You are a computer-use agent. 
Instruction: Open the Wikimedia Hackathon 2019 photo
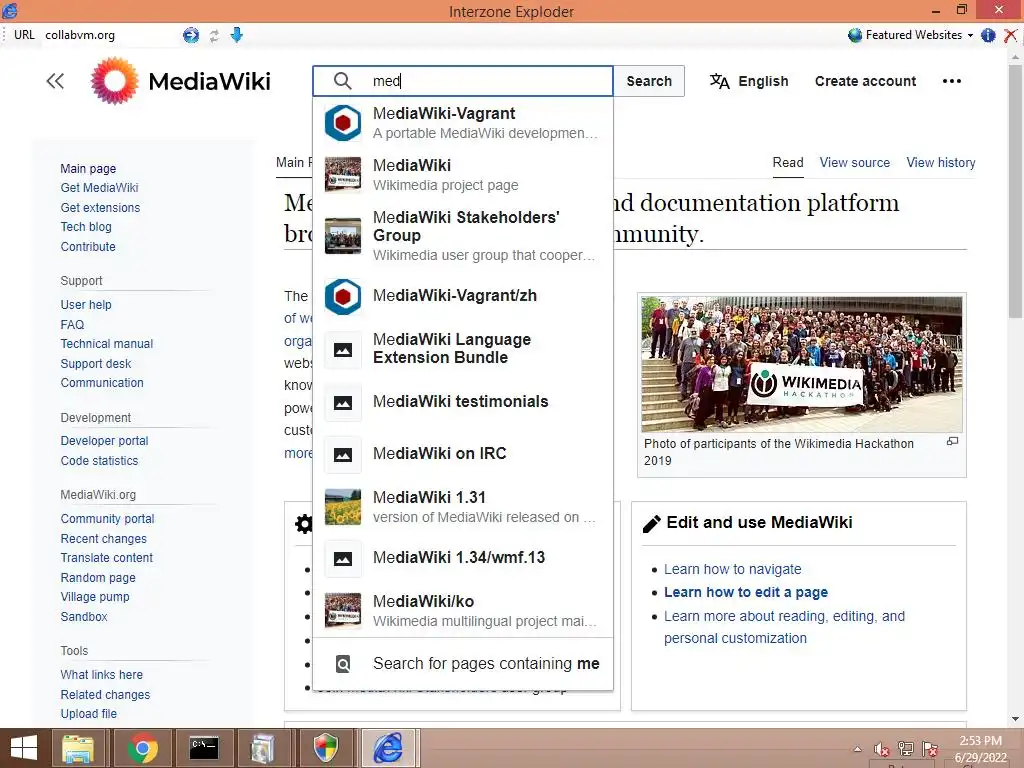tap(801, 364)
